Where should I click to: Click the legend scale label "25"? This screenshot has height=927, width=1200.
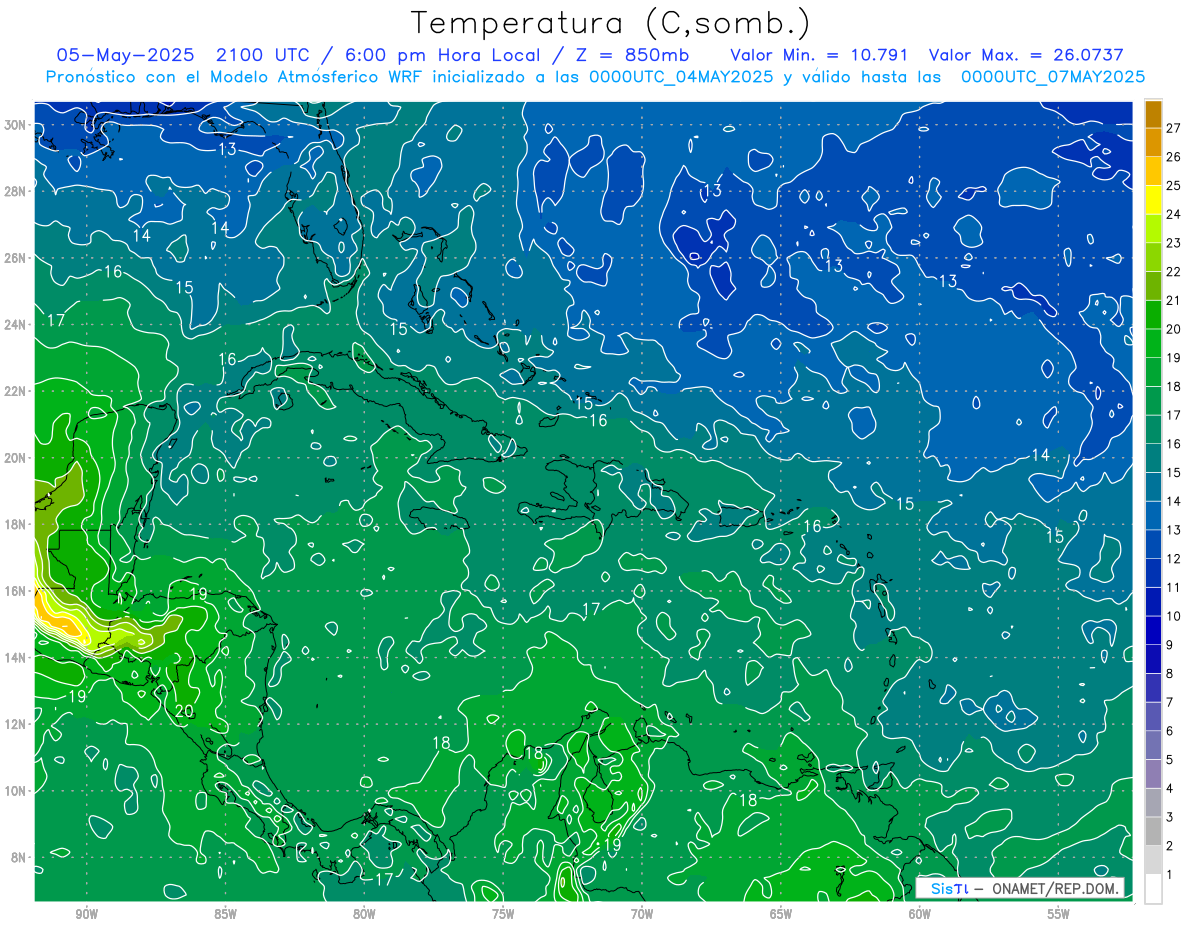coord(1174,186)
